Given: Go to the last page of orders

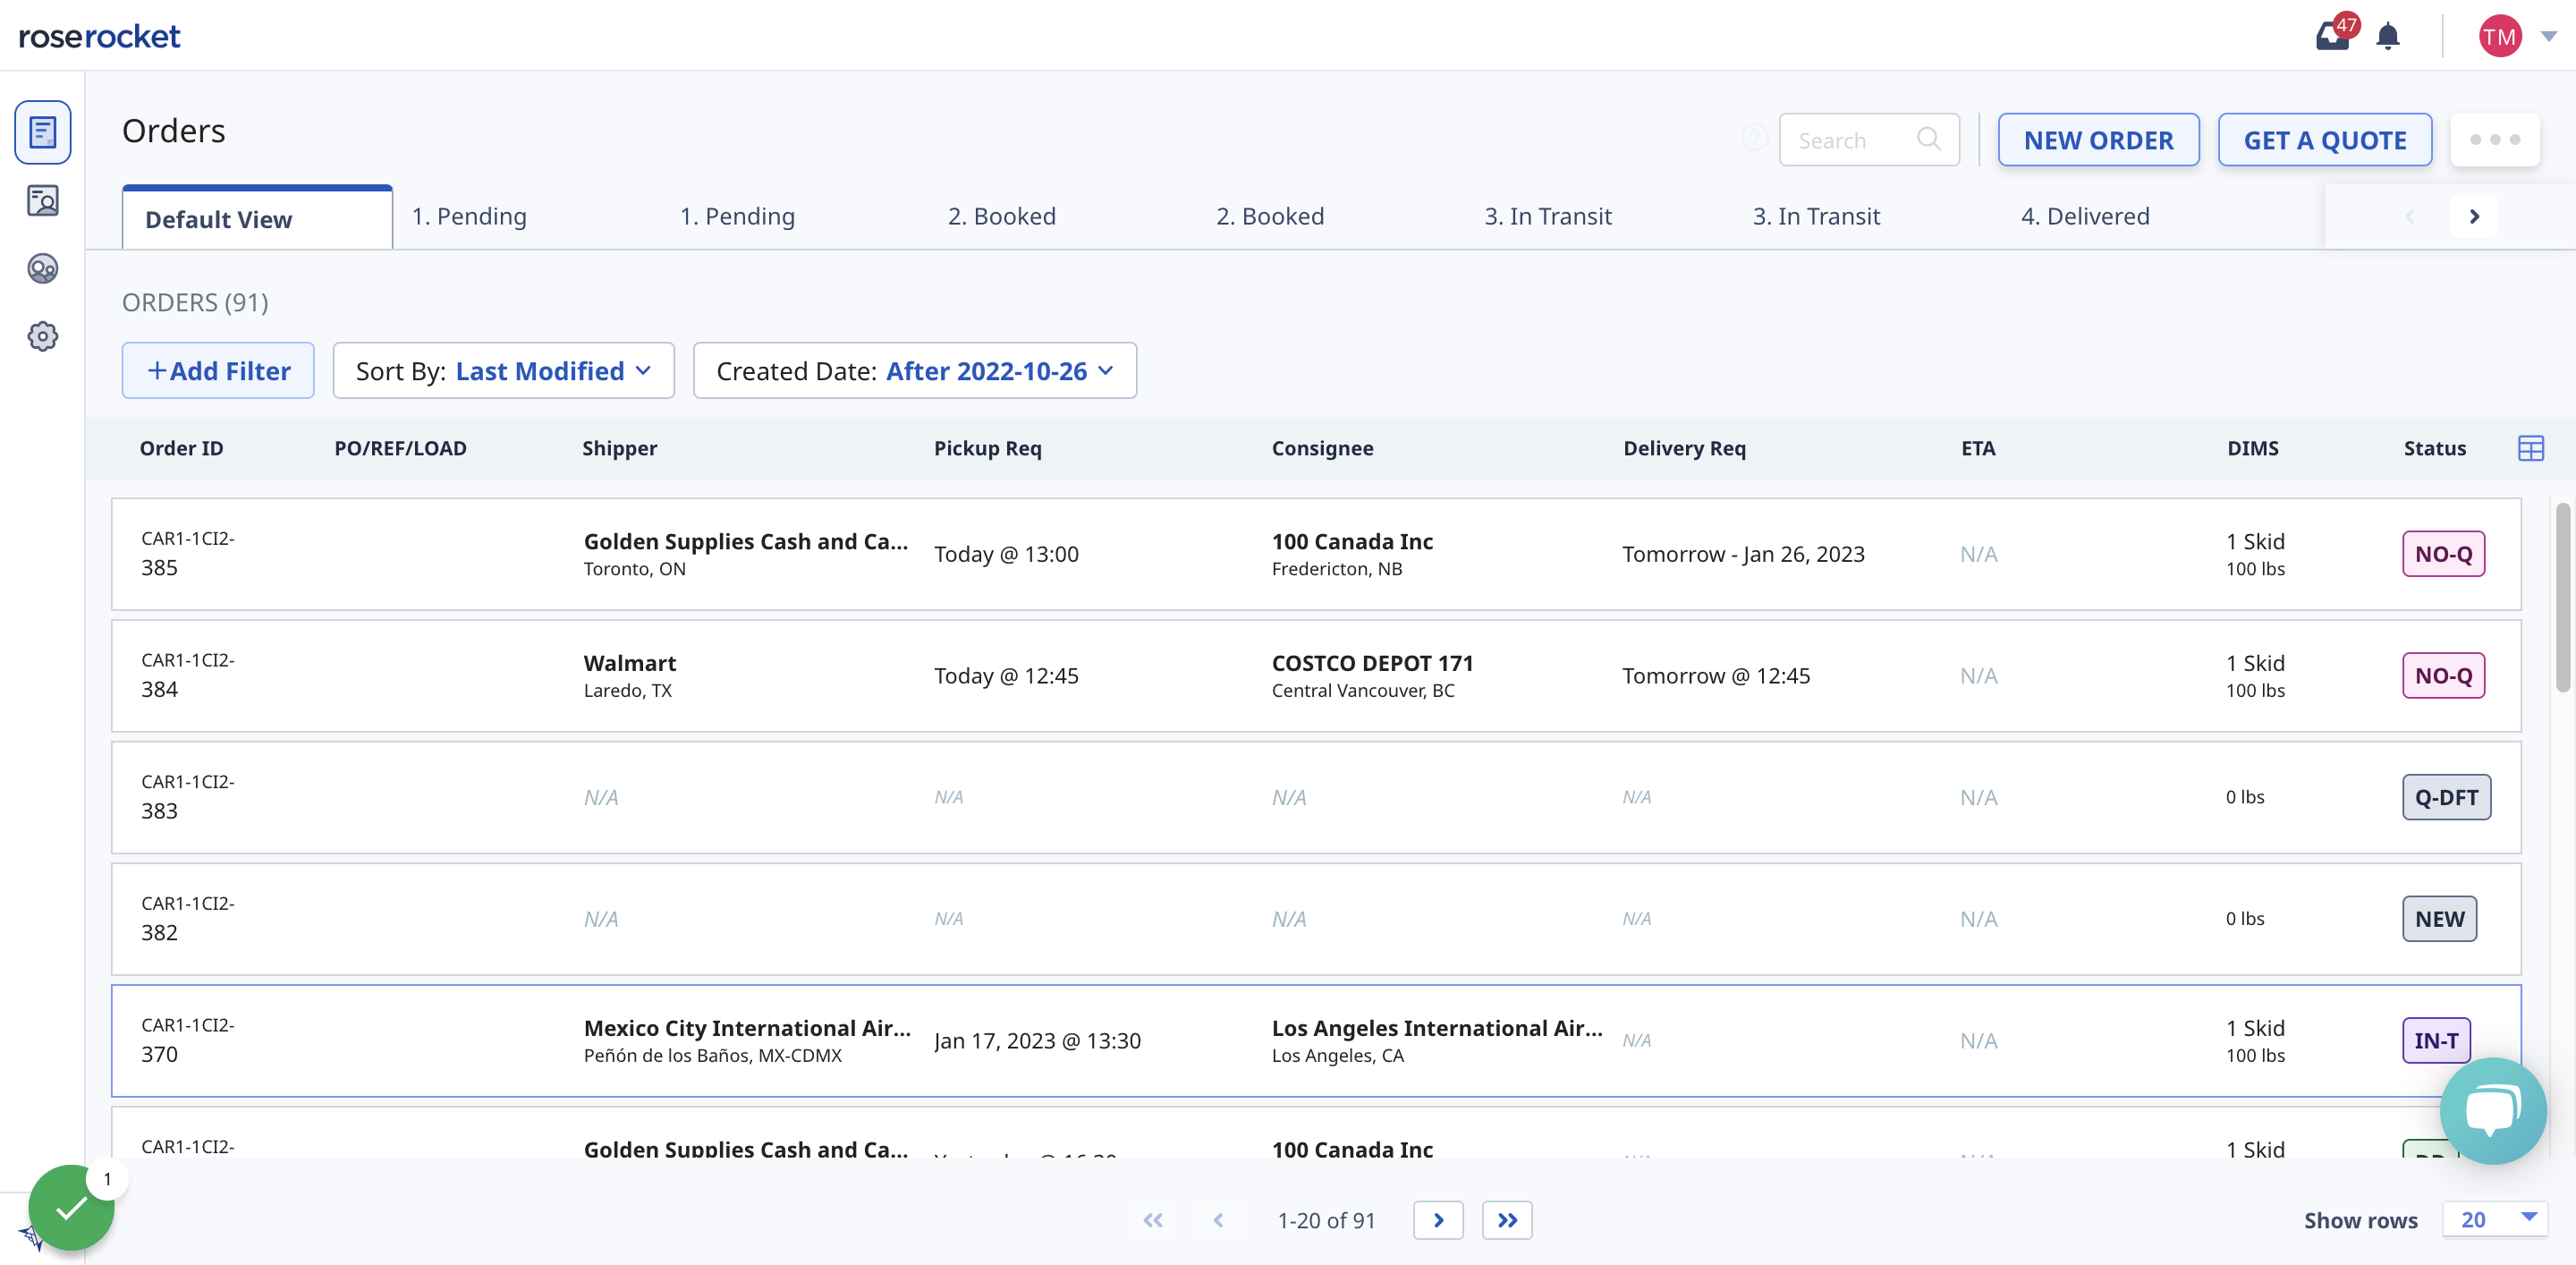Looking at the screenshot, I should [1507, 1220].
